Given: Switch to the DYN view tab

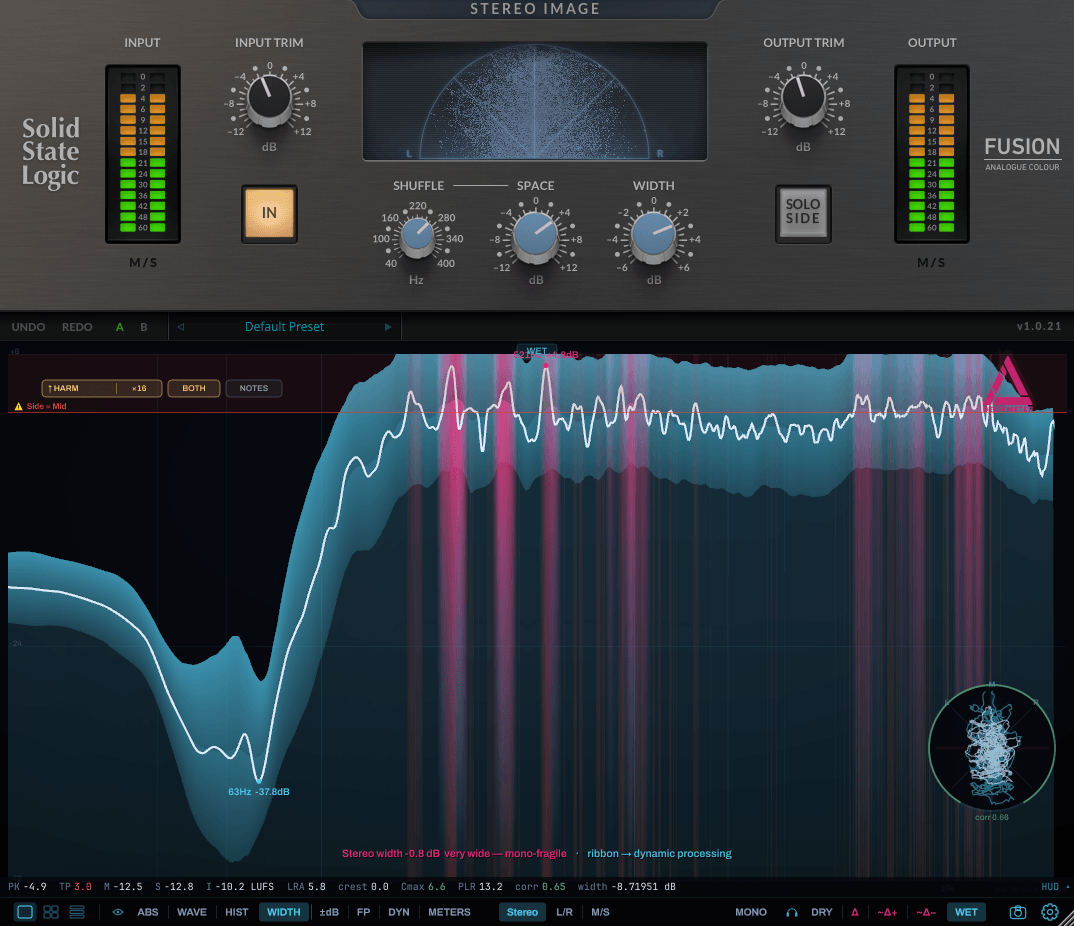Looking at the screenshot, I should coord(399,912).
